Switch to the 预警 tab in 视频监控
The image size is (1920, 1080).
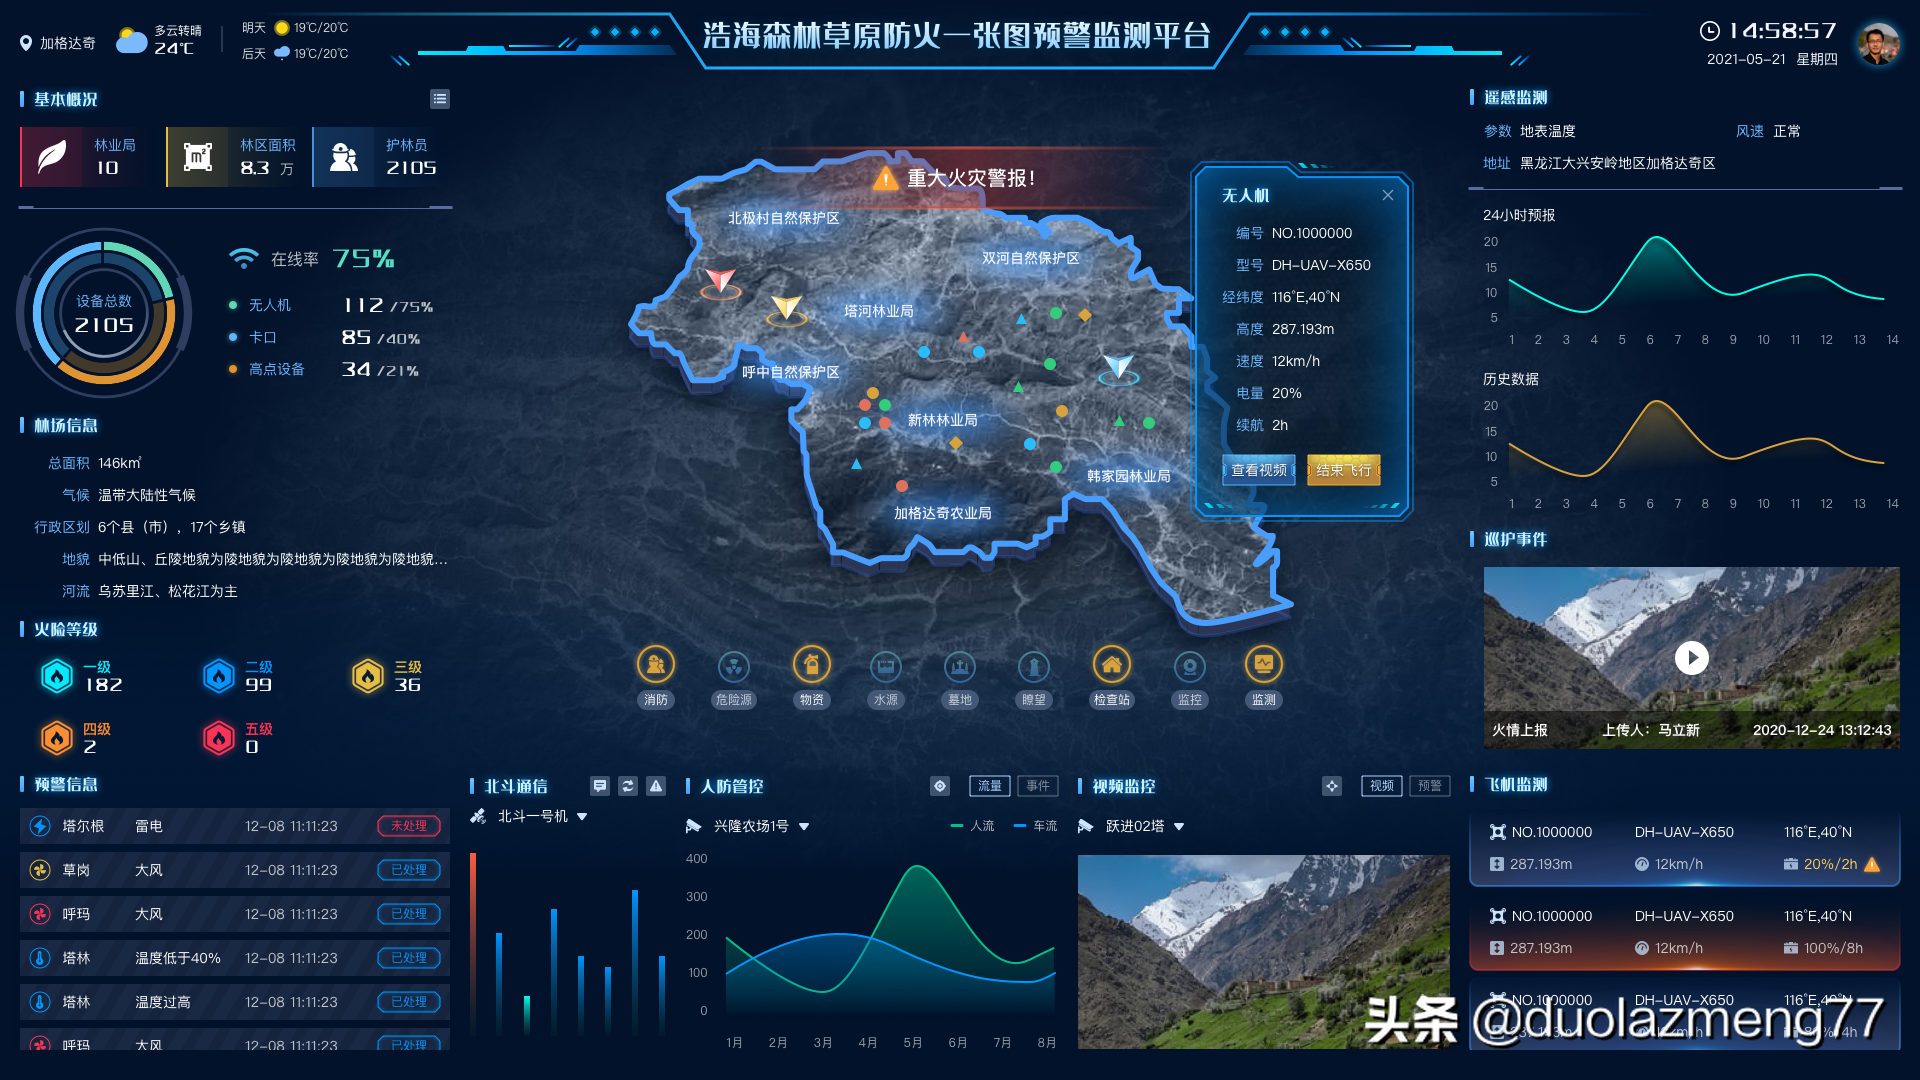pos(1429,786)
